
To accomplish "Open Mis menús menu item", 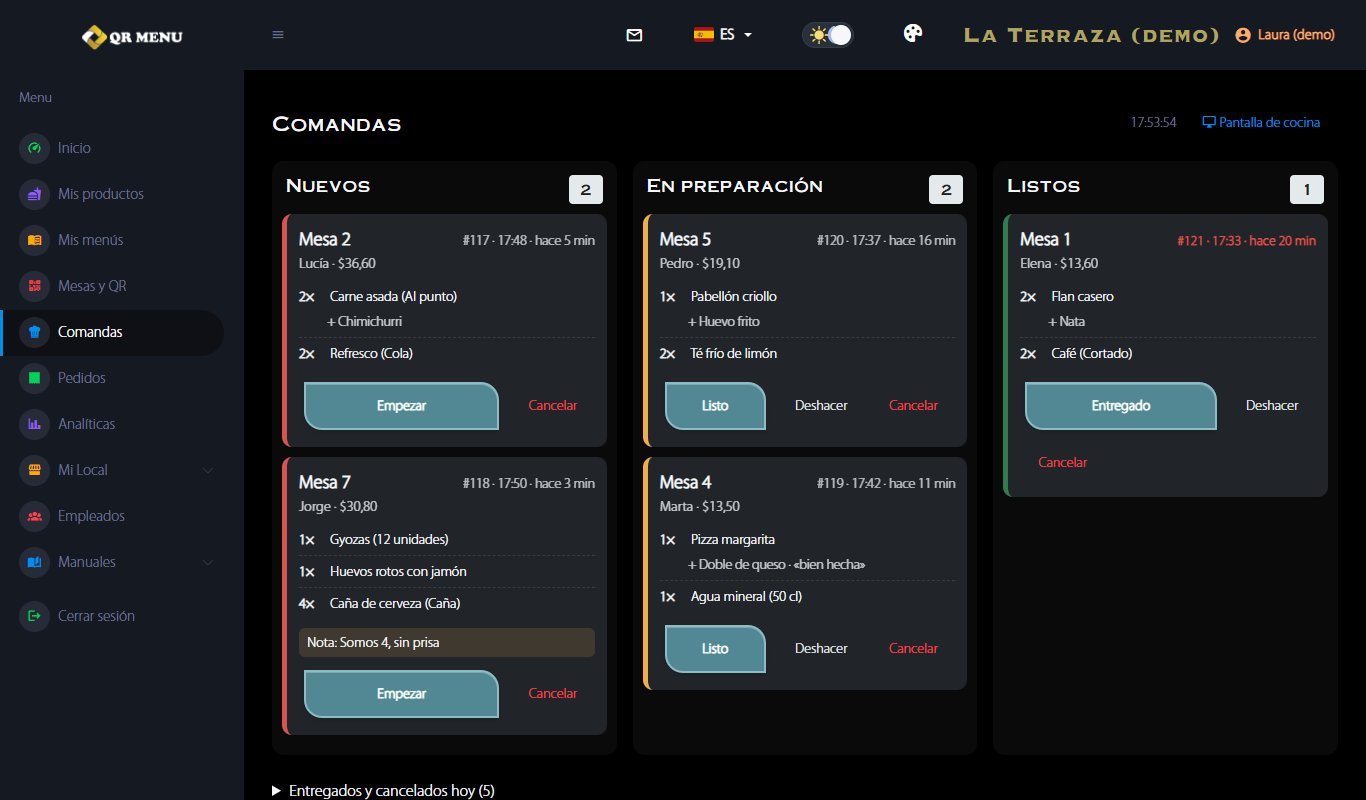I will [x=91, y=240].
